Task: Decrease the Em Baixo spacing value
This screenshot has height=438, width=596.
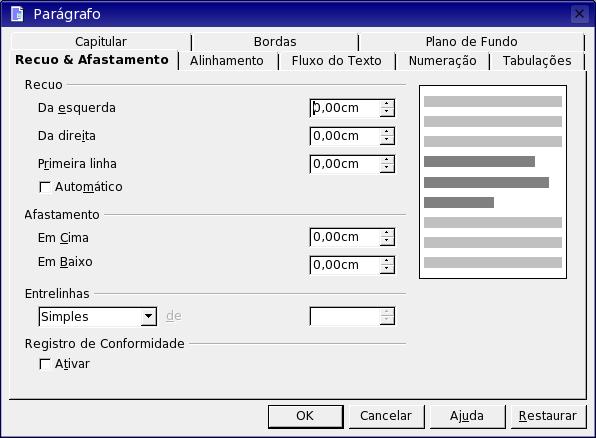Action: click(387, 268)
